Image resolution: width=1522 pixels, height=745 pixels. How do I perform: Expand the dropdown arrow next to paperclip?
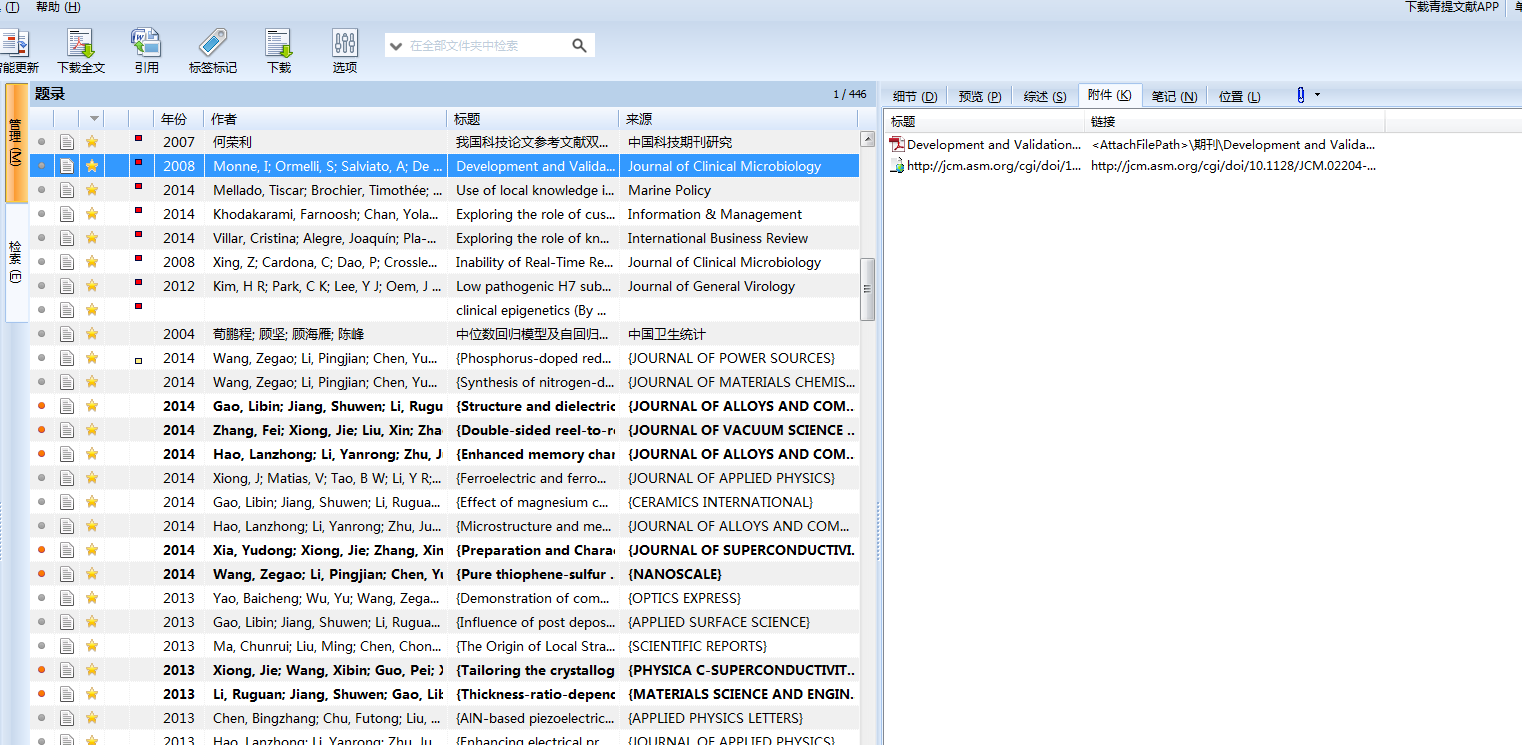tap(1317, 95)
